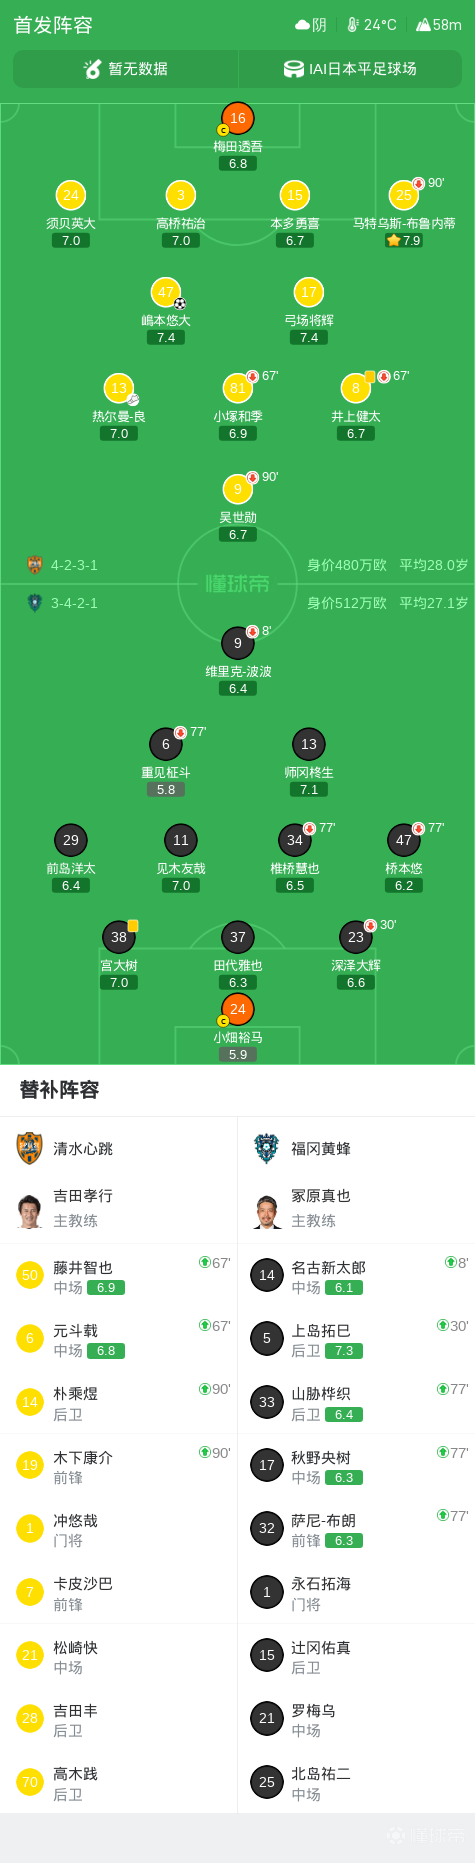This screenshot has width=475, height=1863.
Task: Select player 马特乌斯-布鲁内蒂 number 25 icon
Action: click(404, 195)
